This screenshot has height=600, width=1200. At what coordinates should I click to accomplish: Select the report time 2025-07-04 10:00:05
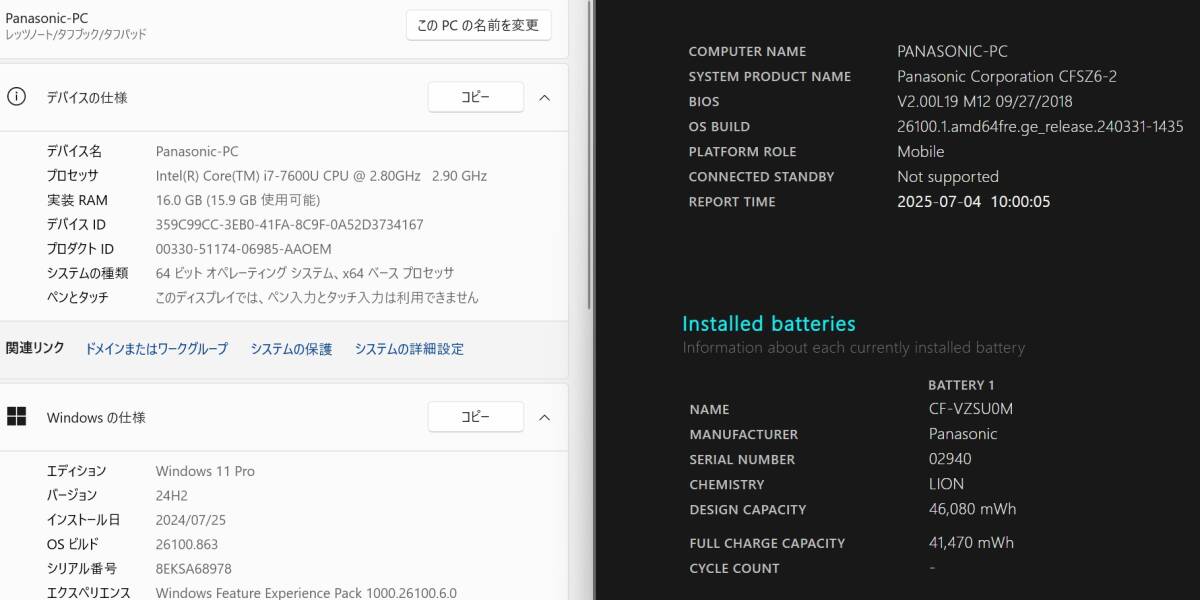click(974, 201)
